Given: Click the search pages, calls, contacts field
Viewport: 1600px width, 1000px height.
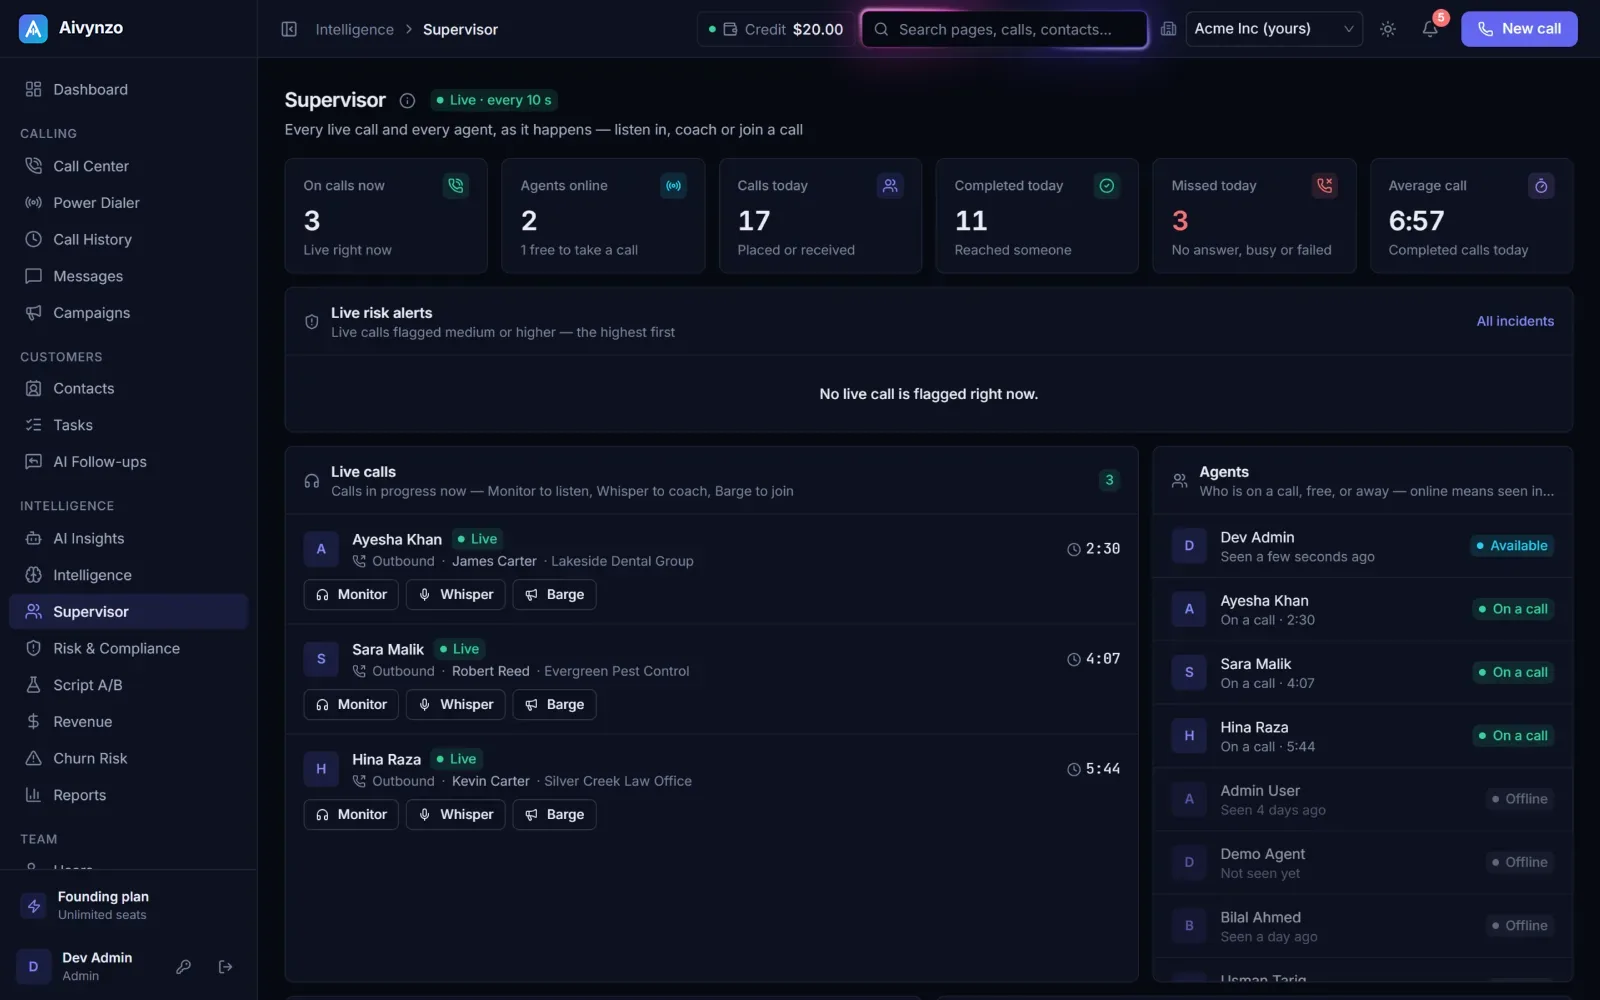Looking at the screenshot, I should (x=1004, y=29).
